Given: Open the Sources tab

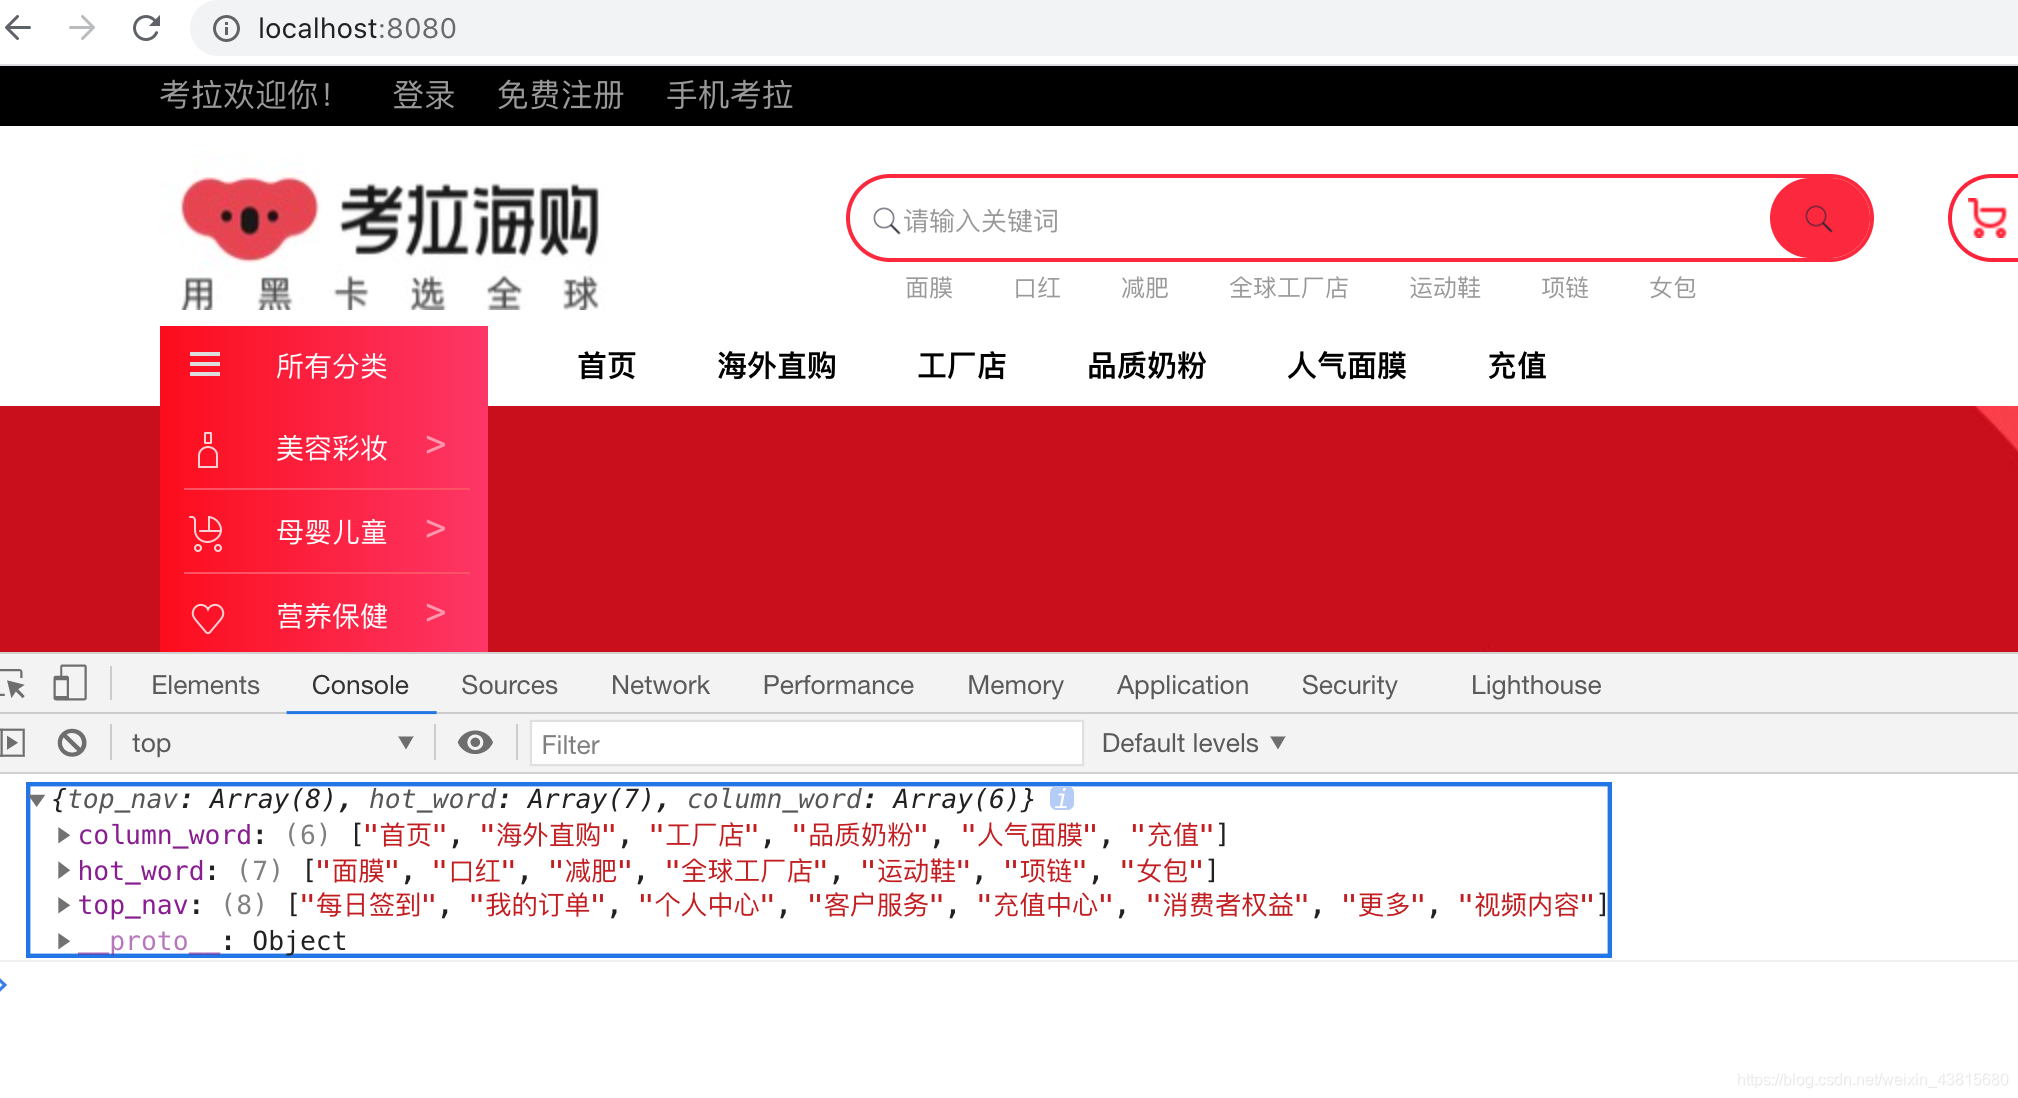Looking at the screenshot, I should pyautogui.click(x=509, y=685).
